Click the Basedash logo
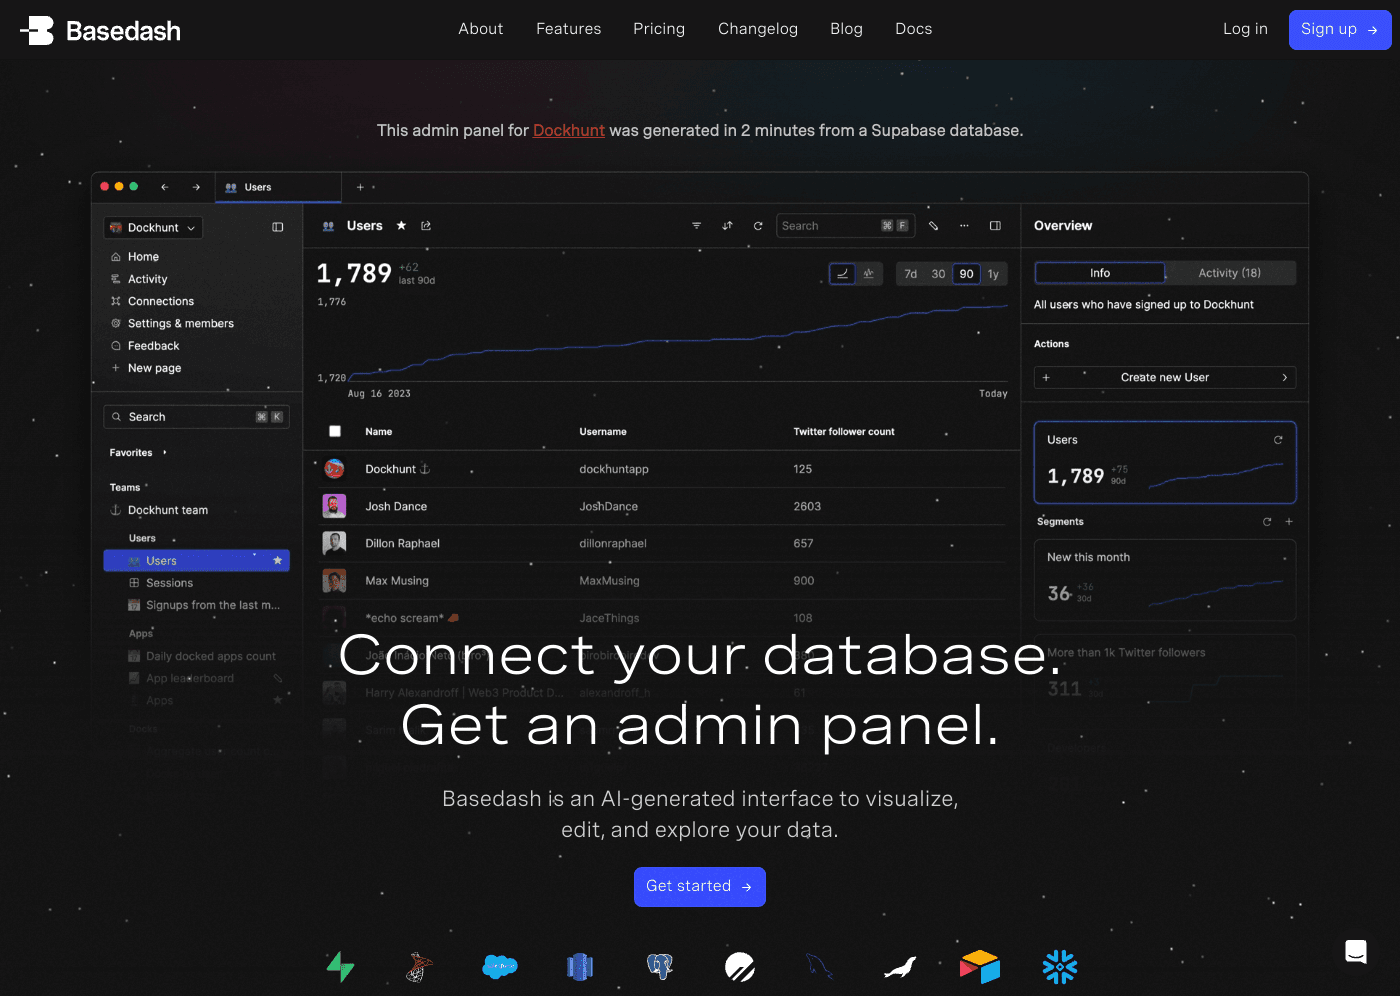The width and height of the screenshot is (1400, 996). click(100, 31)
